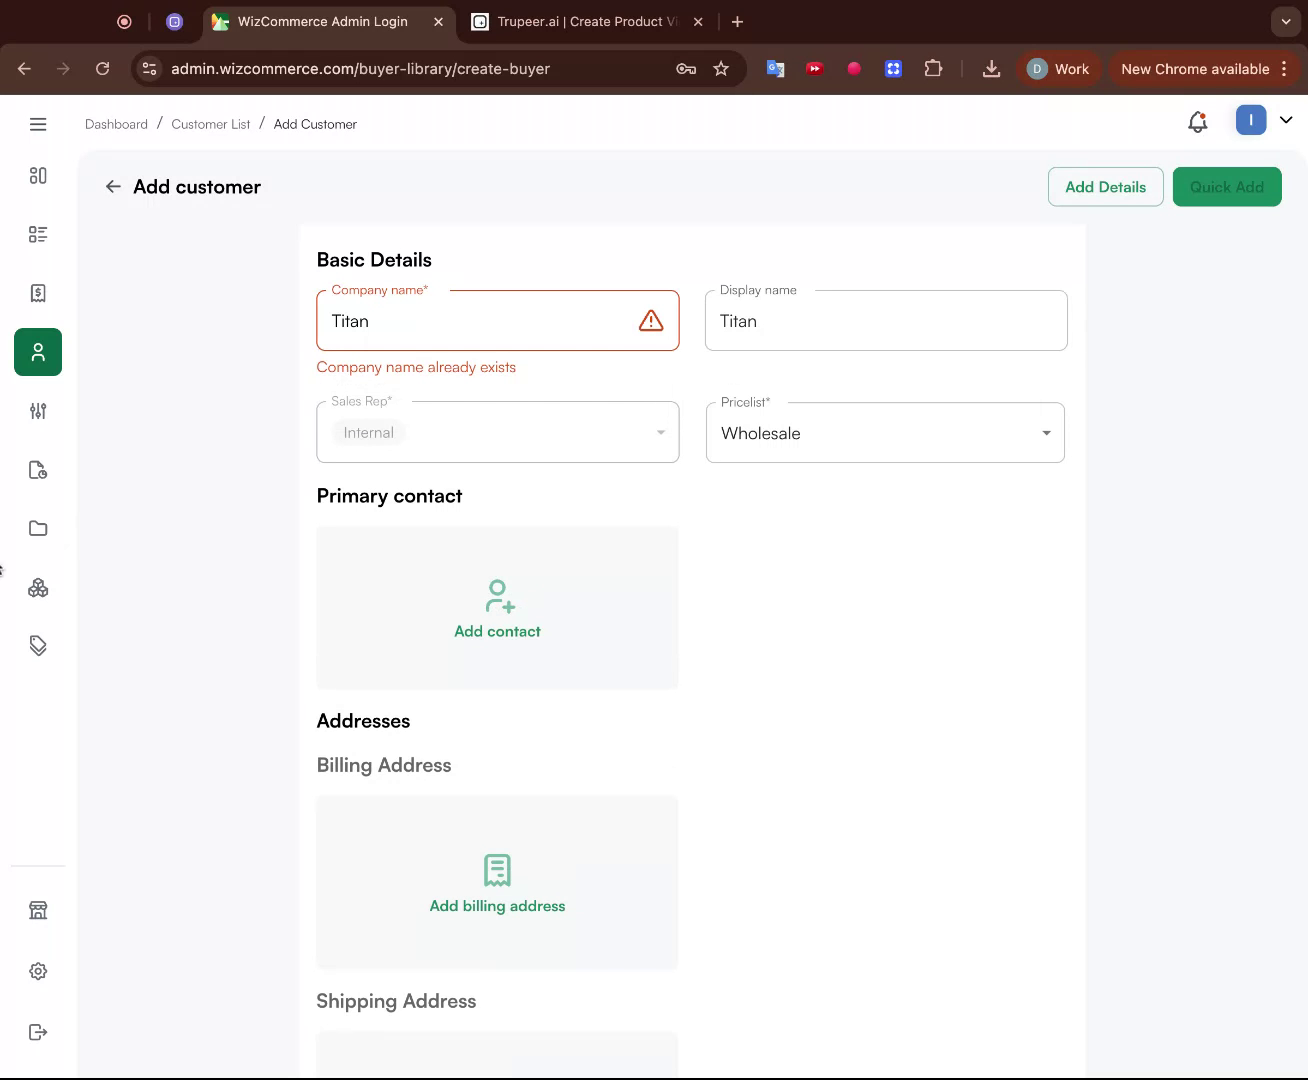The image size is (1308, 1080).
Task: View site information icon in address bar
Action: 149,69
